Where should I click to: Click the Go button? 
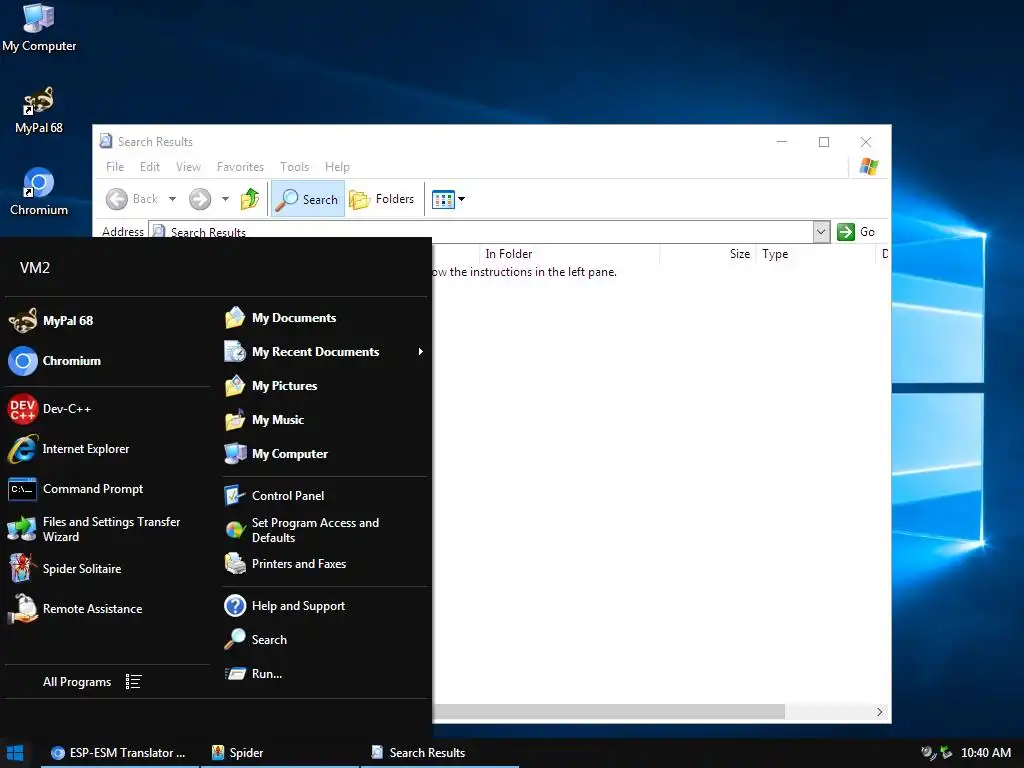[x=856, y=232]
